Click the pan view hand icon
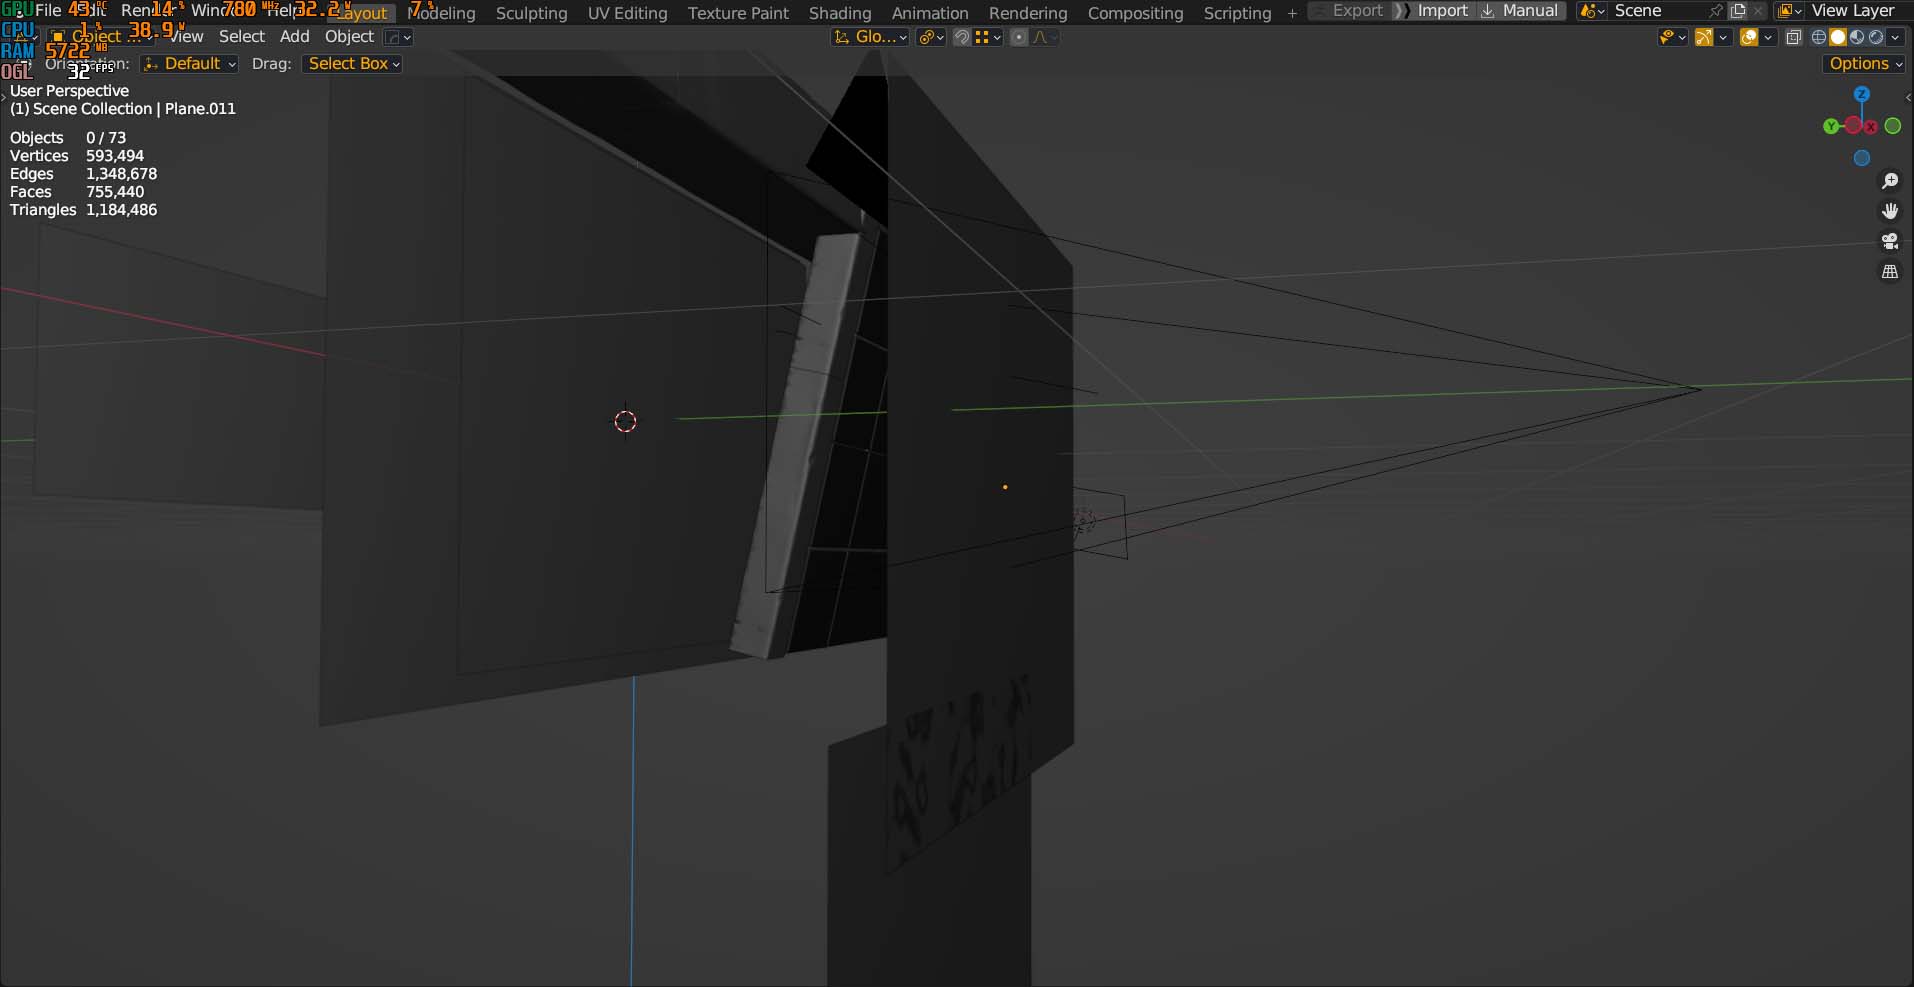The image size is (1914, 987). tap(1890, 211)
